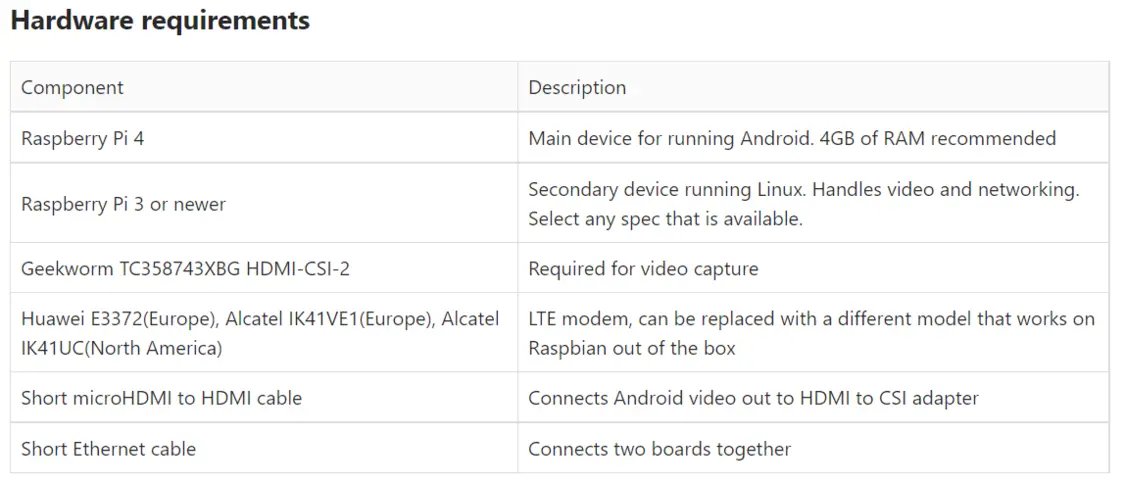
Task: Select the Raspberry Pi 3 or newer cell
Action: [x=123, y=204]
